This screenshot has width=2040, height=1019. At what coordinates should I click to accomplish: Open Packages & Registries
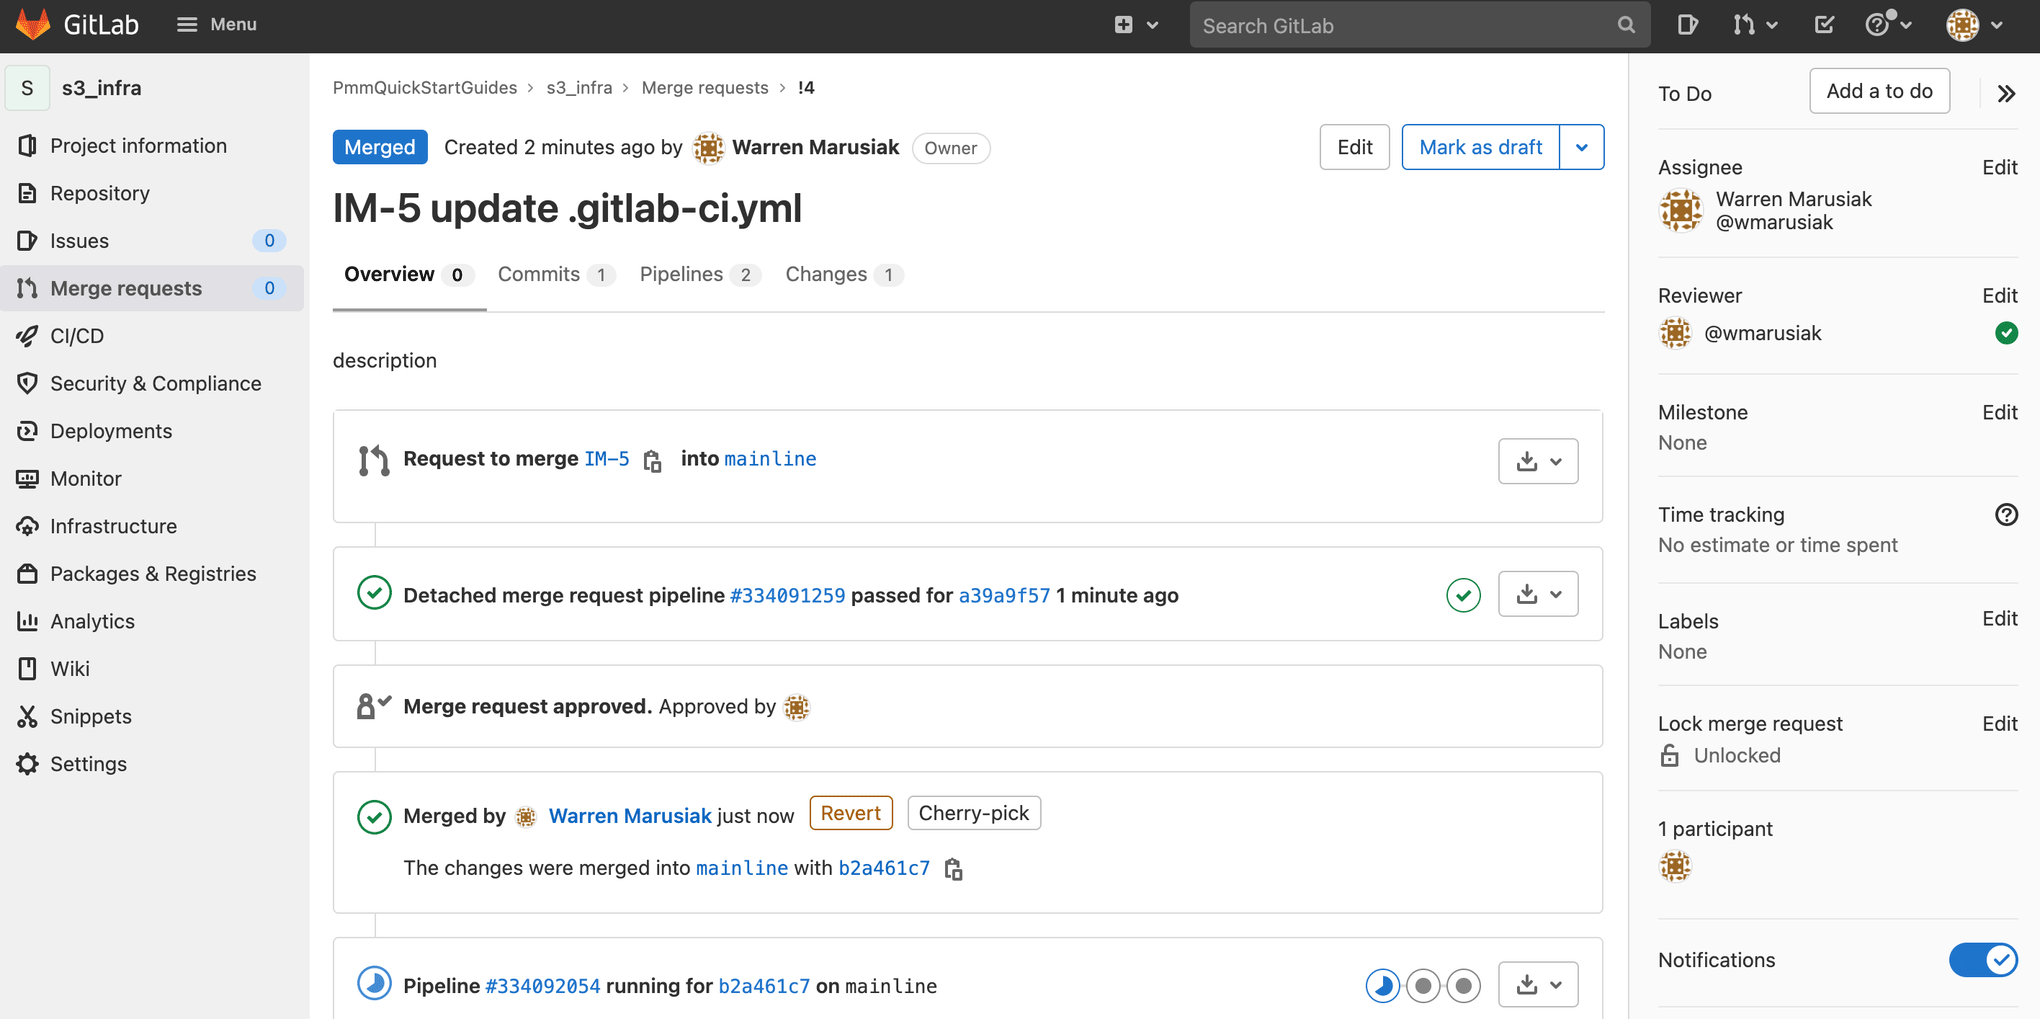click(x=152, y=573)
